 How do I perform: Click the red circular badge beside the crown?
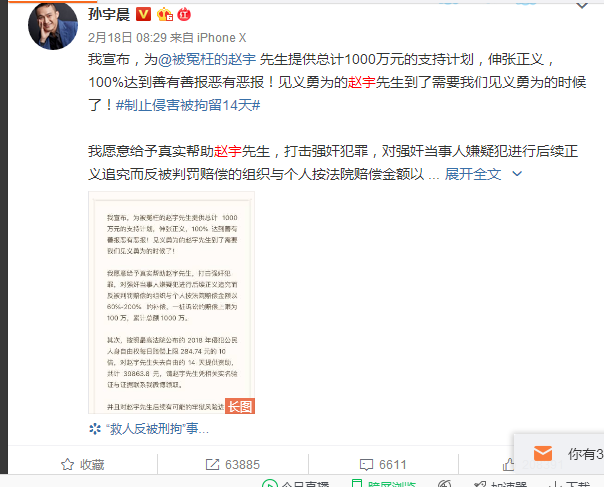(184, 15)
